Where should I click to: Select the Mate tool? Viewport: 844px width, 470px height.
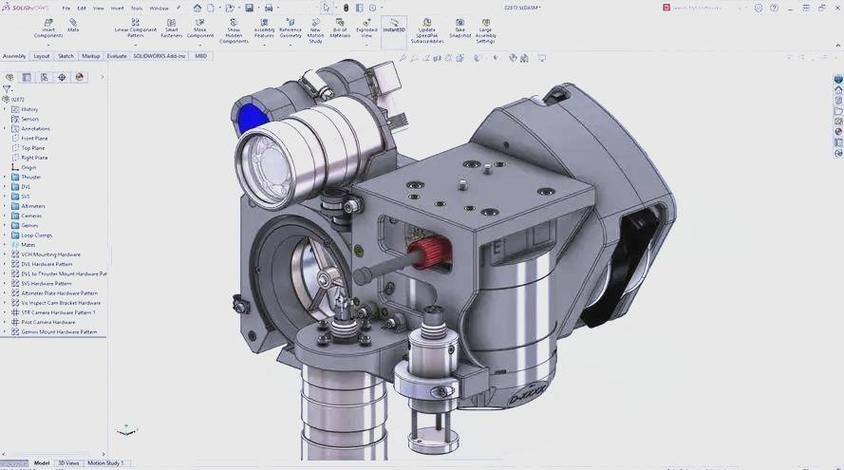pyautogui.click(x=73, y=25)
